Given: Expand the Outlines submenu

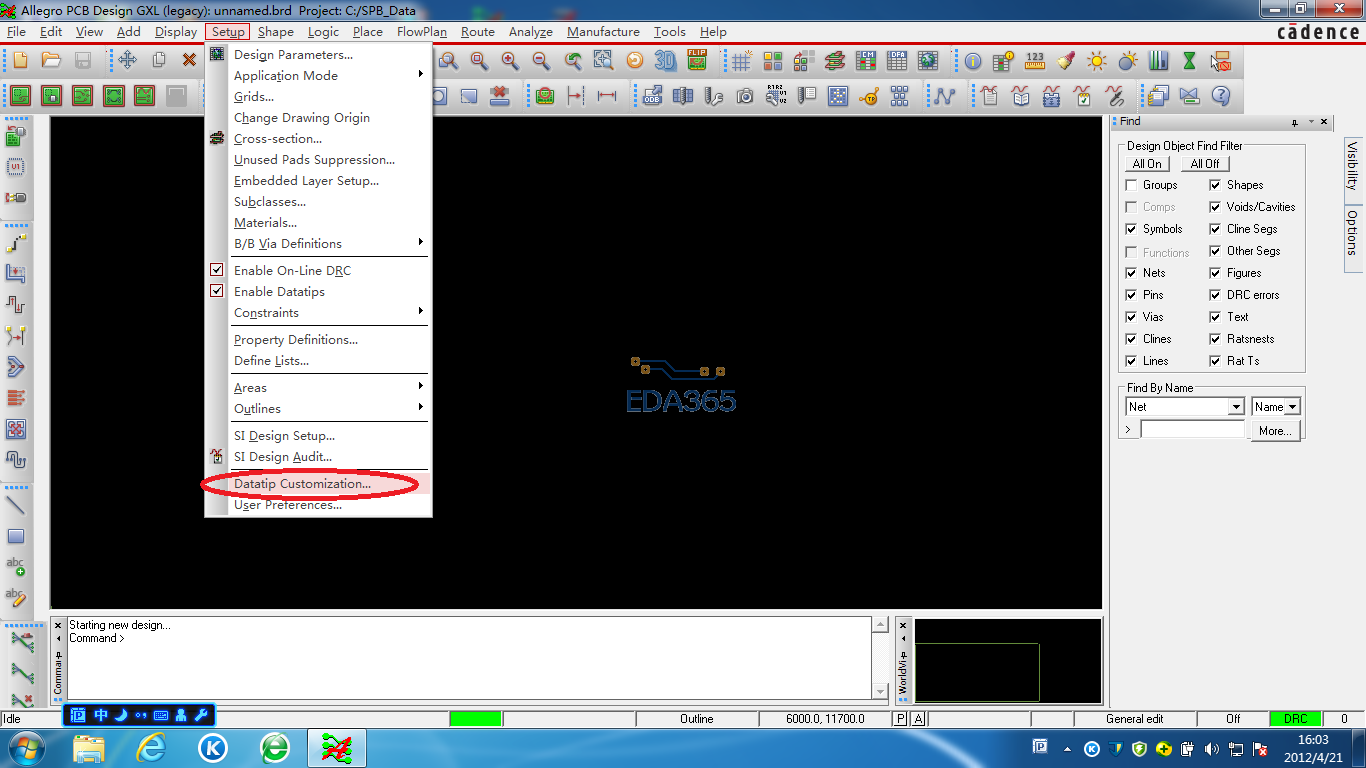Looking at the screenshot, I should (318, 408).
